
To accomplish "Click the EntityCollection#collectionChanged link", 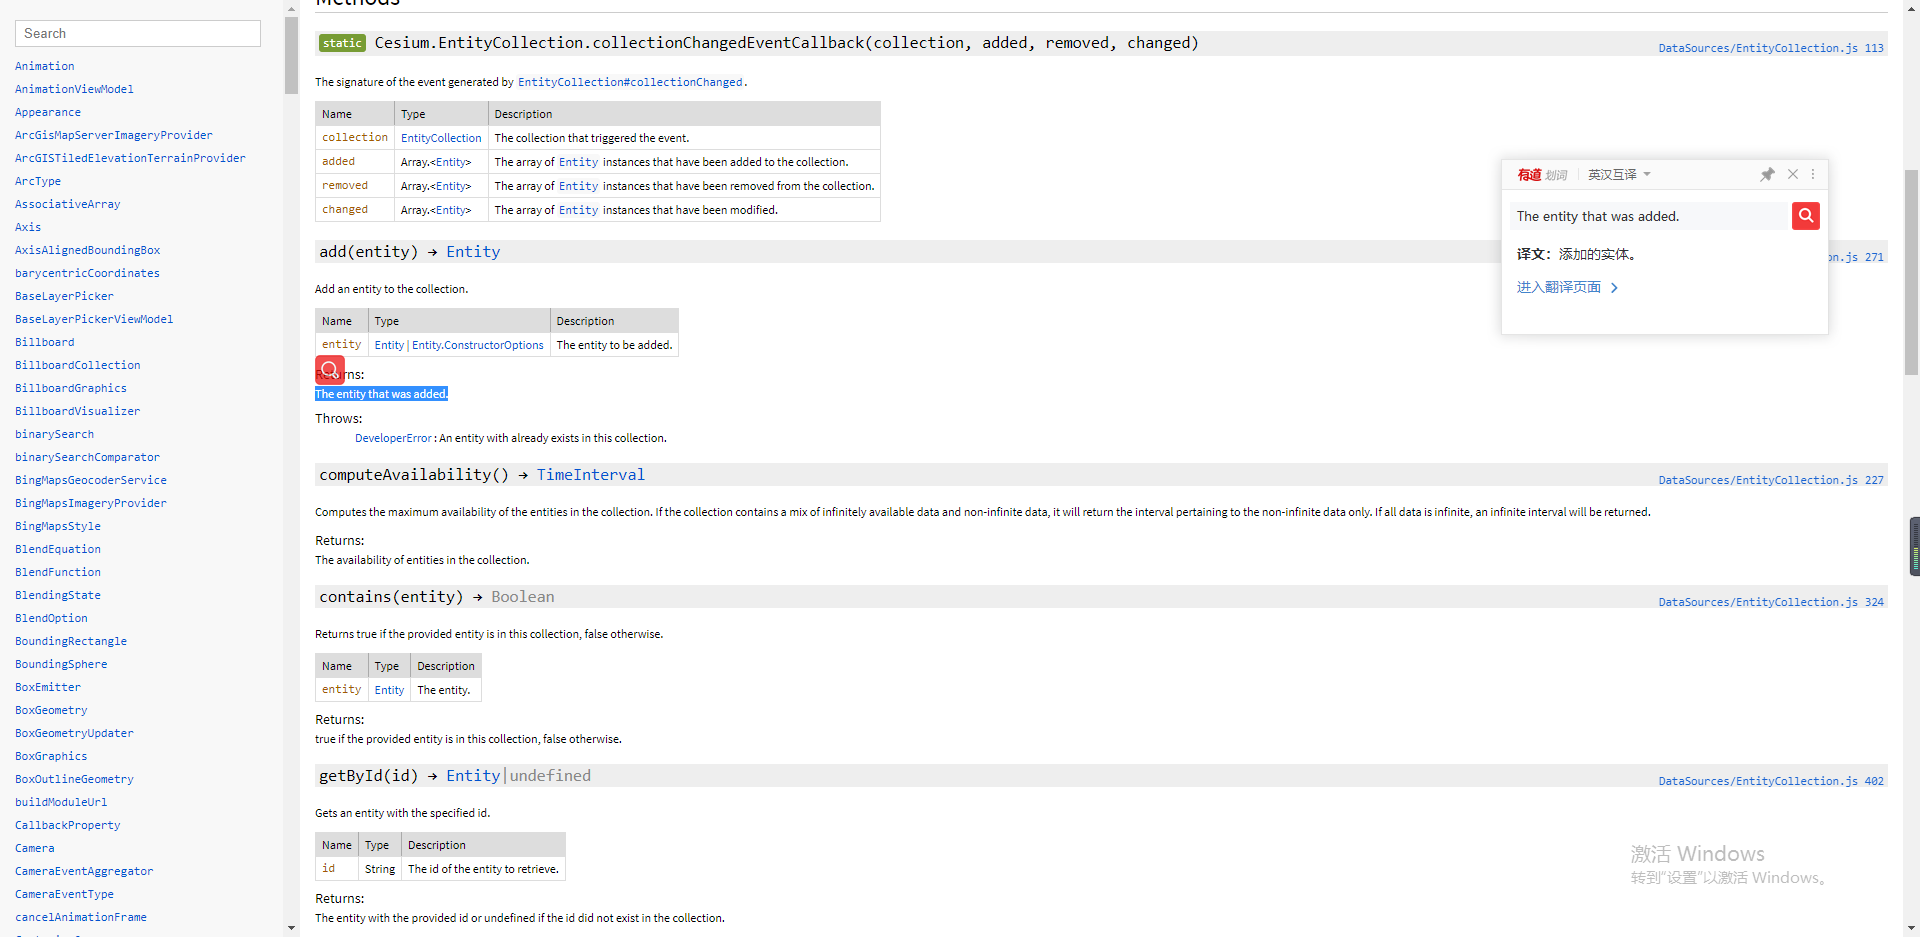I will pos(628,82).
